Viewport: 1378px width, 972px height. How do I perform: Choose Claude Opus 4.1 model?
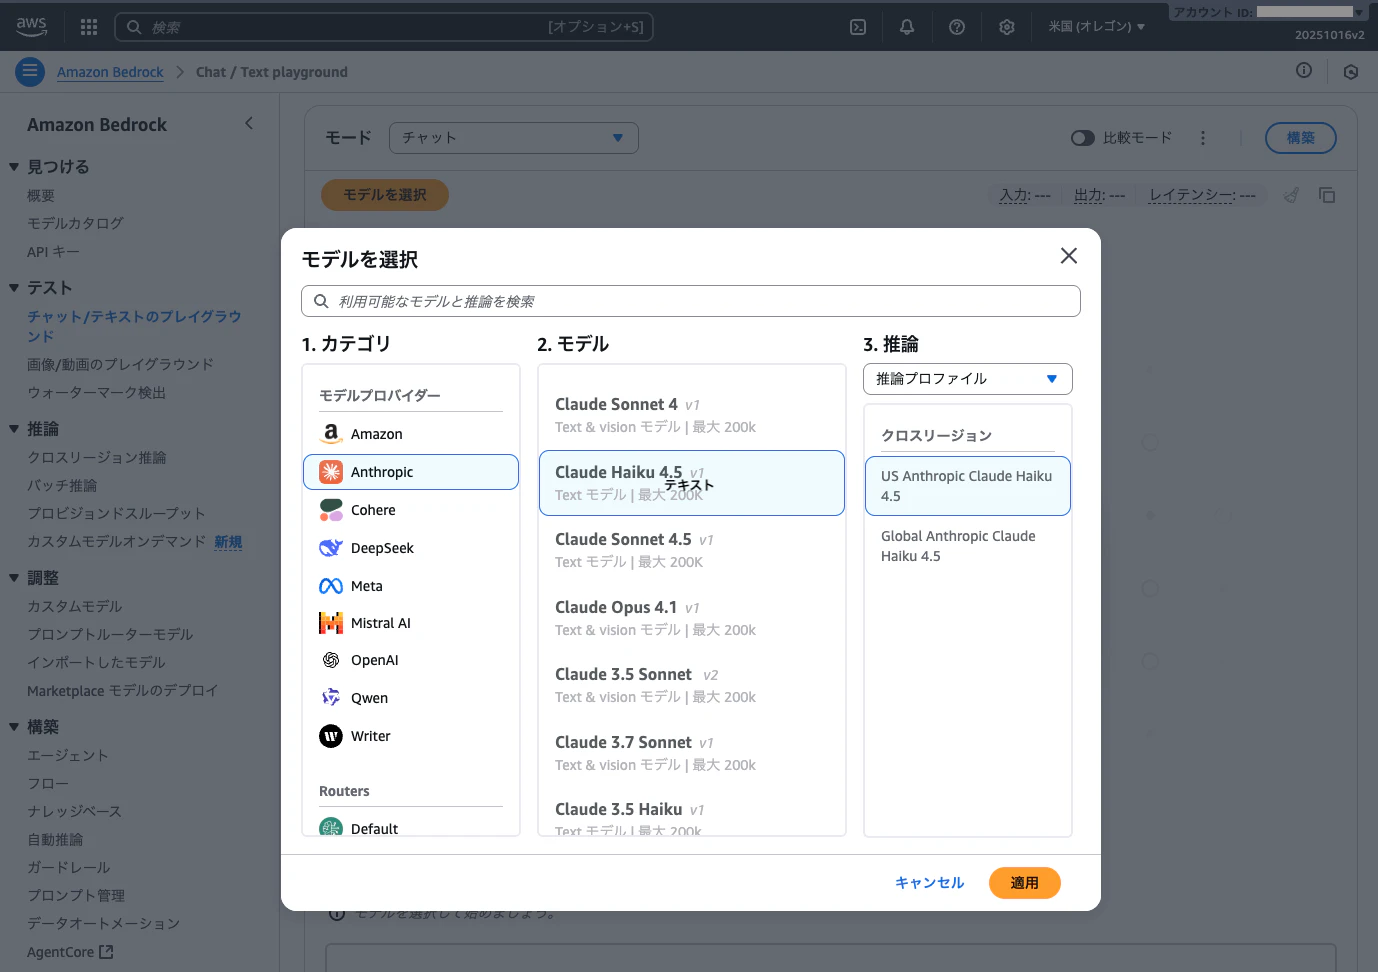pos(691,618)
